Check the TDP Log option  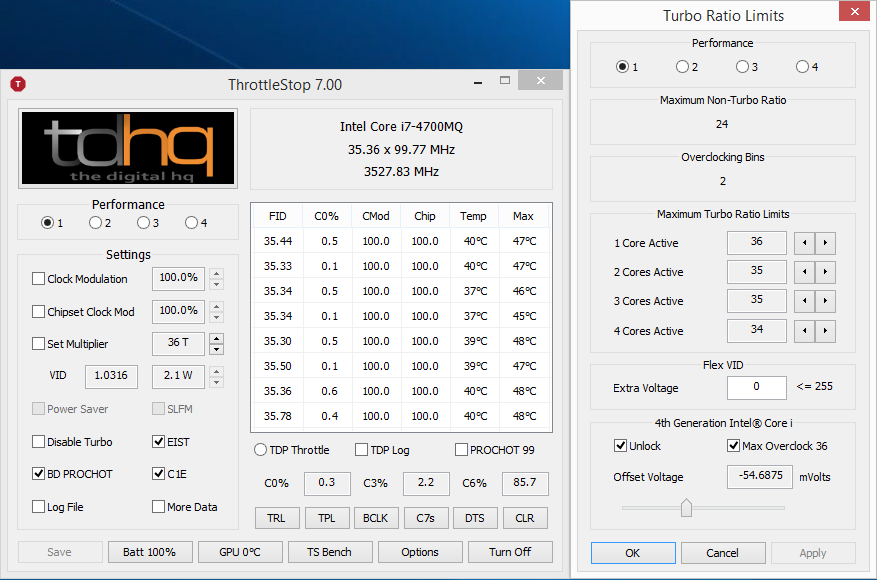(x=361, y=450)
